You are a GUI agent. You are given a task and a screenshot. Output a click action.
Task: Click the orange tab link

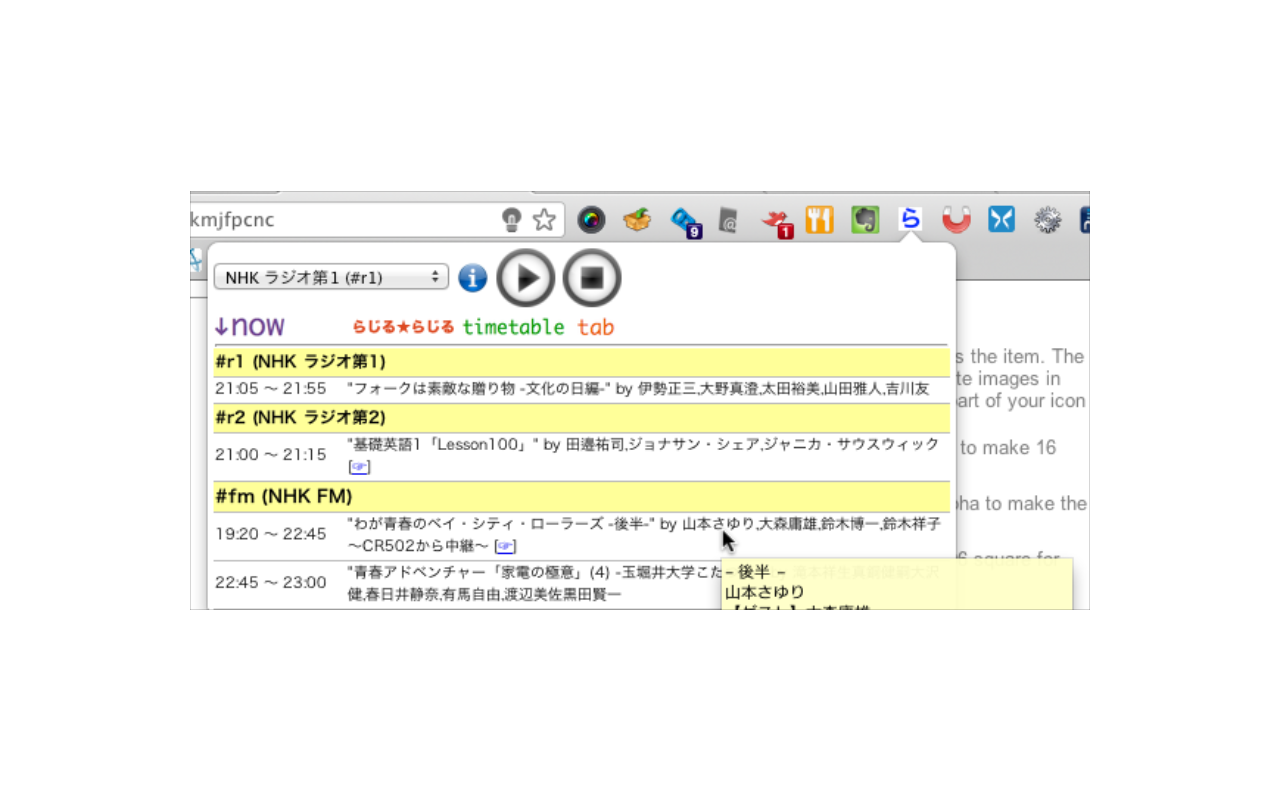(x=595, y=327)
